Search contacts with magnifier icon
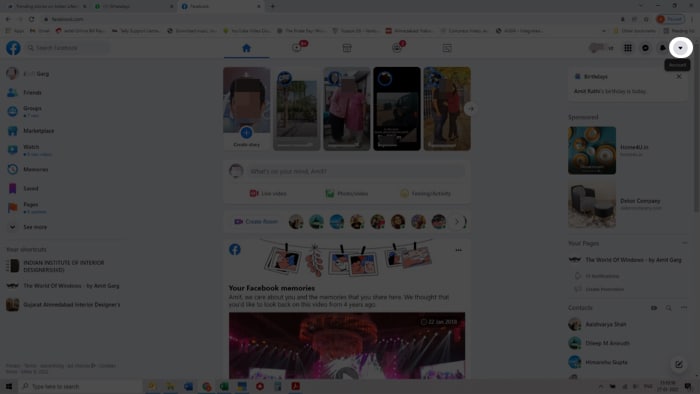700x394 pixels. point(668,308)
